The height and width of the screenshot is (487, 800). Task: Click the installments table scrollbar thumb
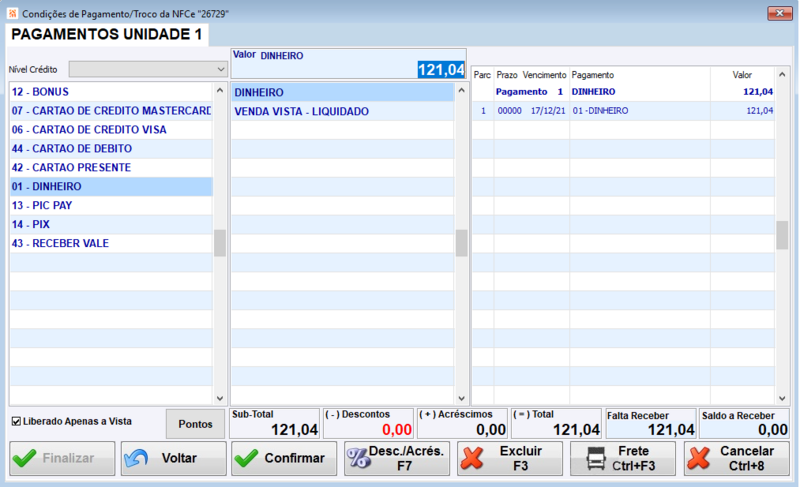tap(782, 235)
